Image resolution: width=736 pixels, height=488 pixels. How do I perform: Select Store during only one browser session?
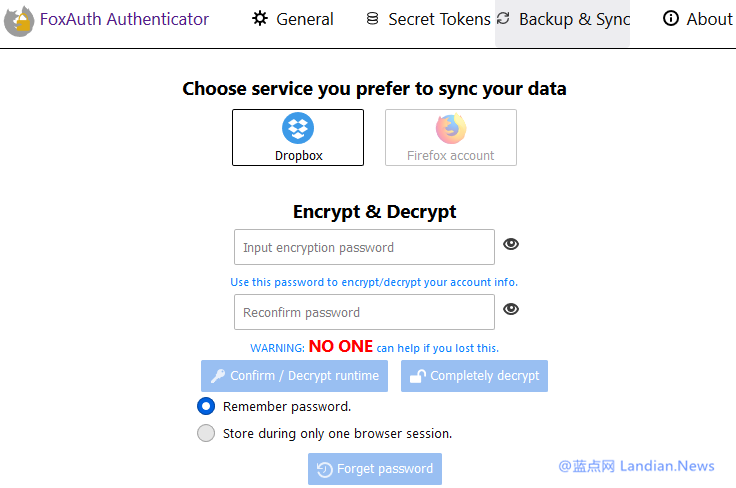[x=206, y=433]
